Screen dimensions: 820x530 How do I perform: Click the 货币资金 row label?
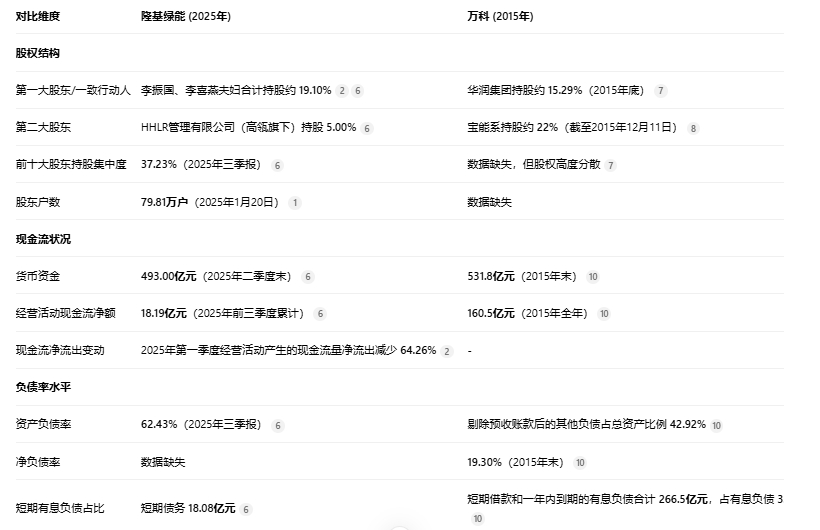tap(38, 276)
